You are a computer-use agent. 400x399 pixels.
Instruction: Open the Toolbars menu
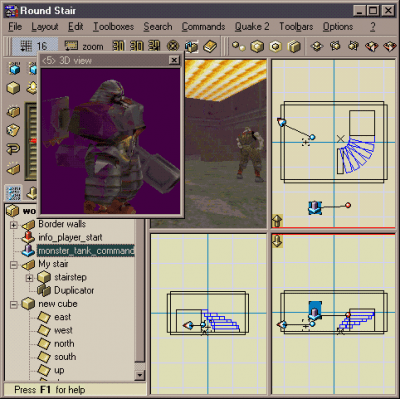296,27
